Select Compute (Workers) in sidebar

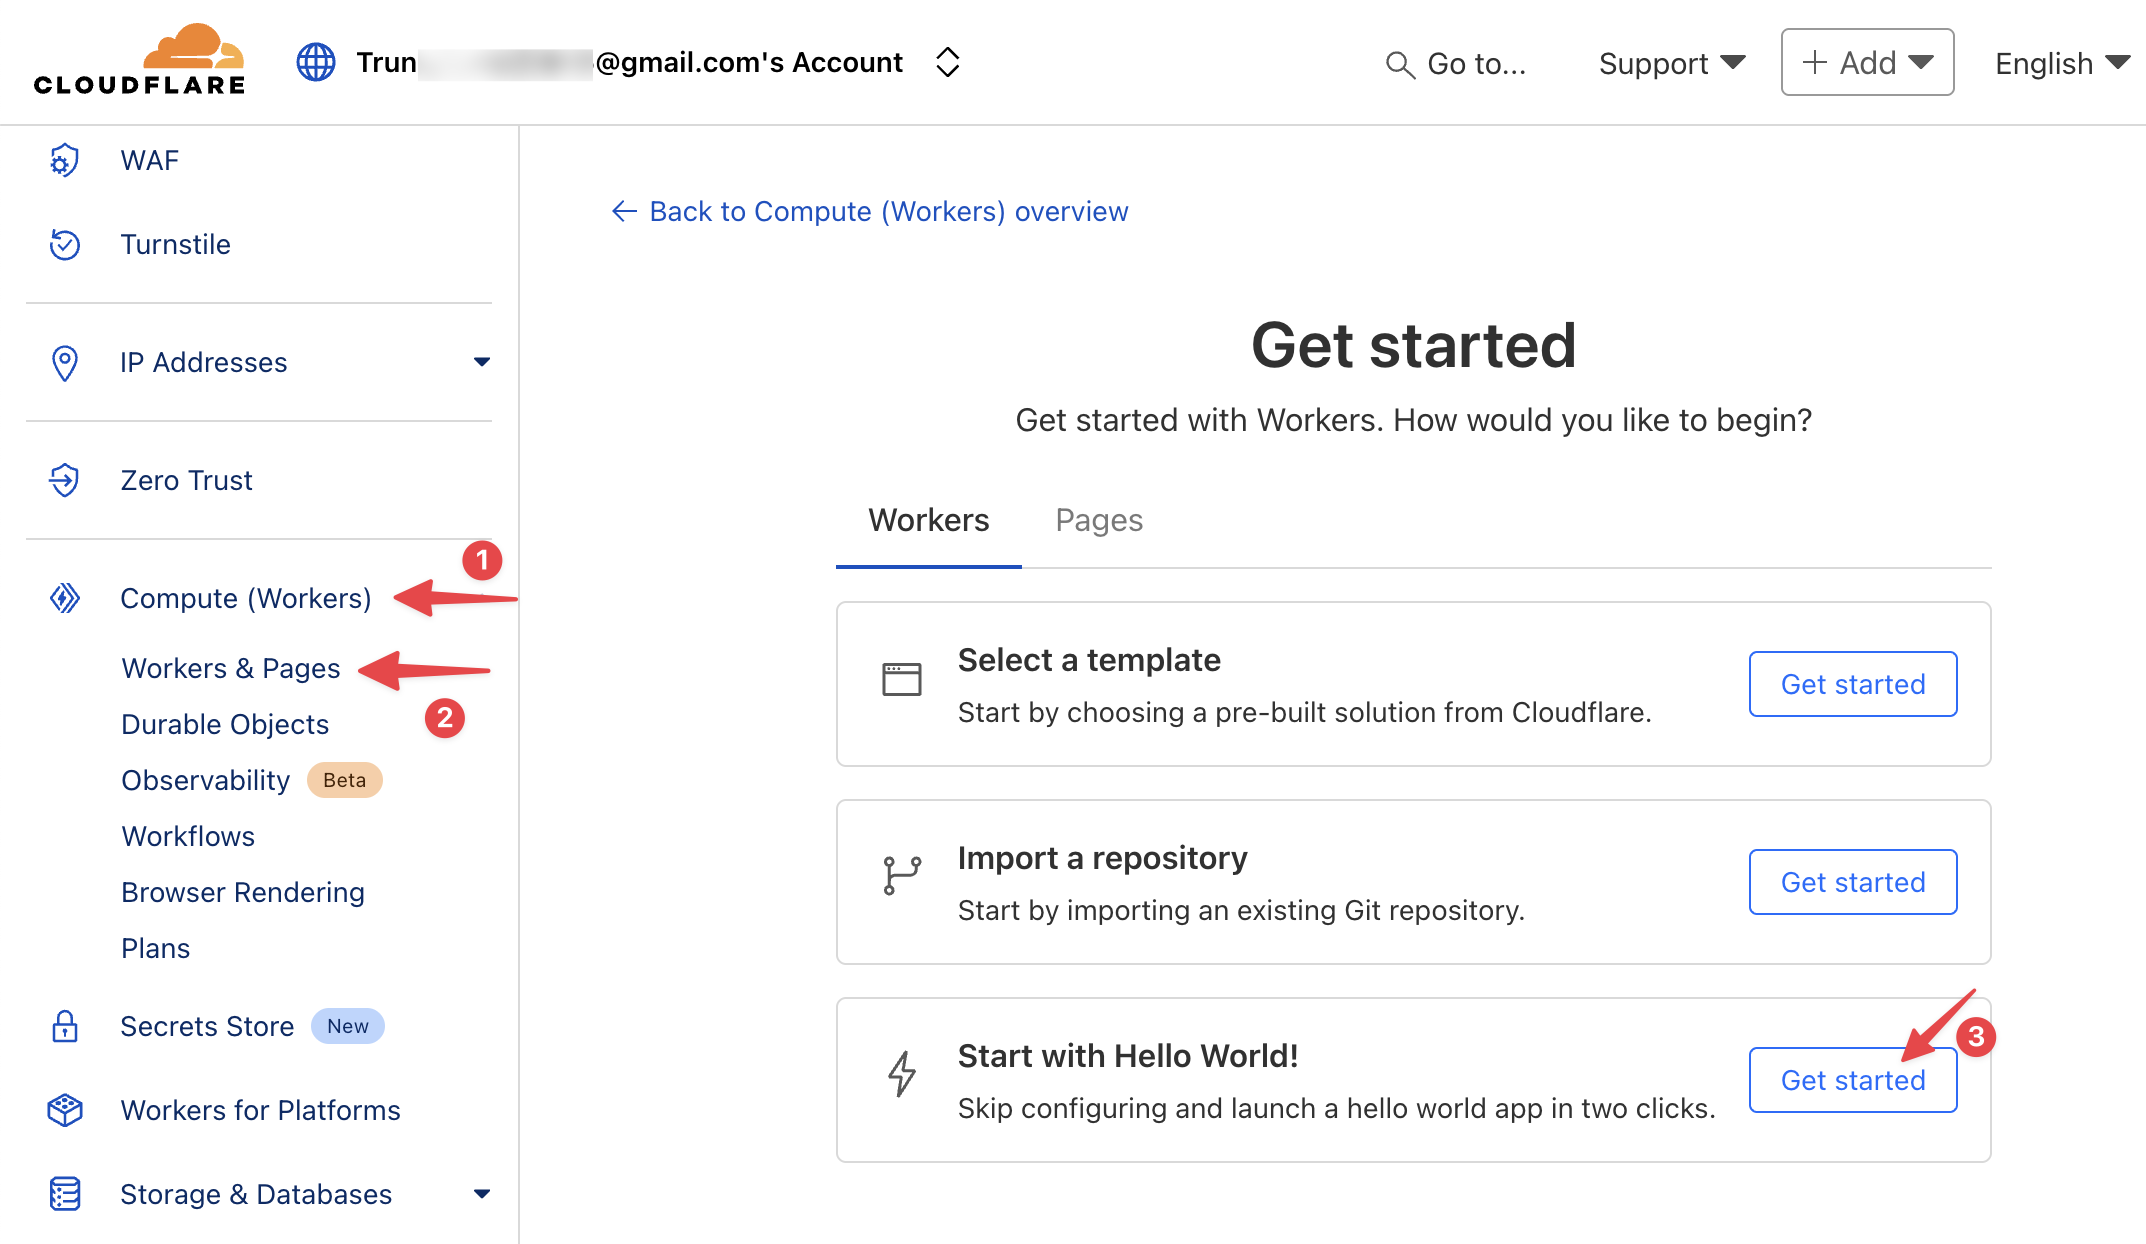pyautogui.click(x=245, y=598)
